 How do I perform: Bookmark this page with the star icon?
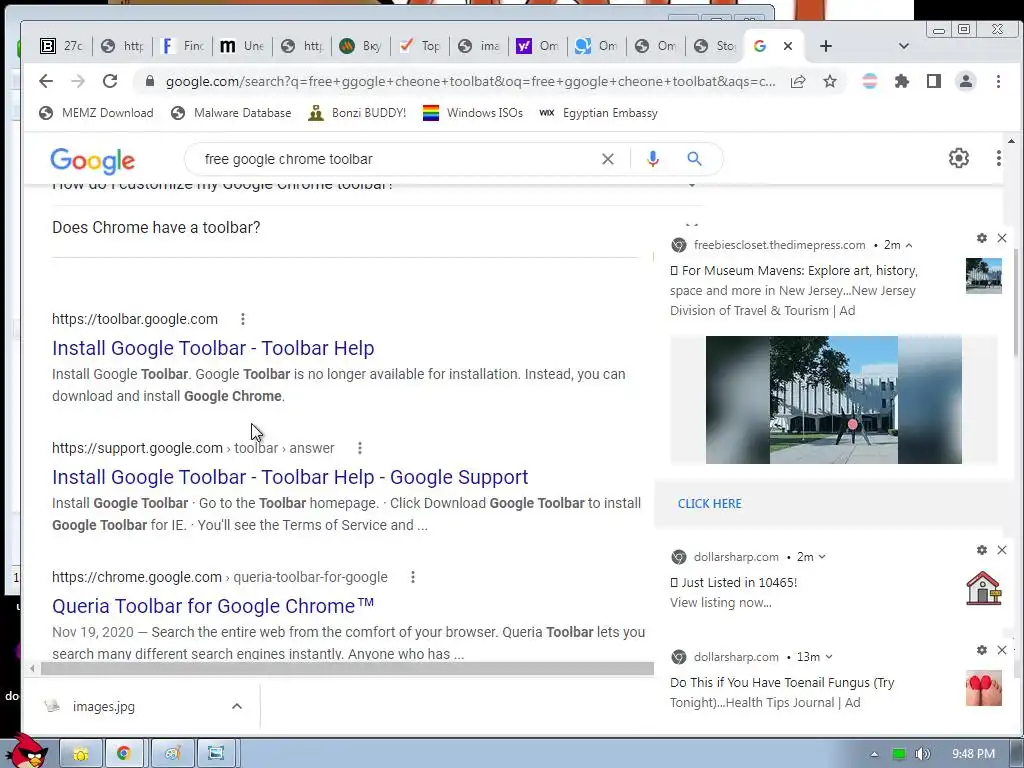(829, 81)
